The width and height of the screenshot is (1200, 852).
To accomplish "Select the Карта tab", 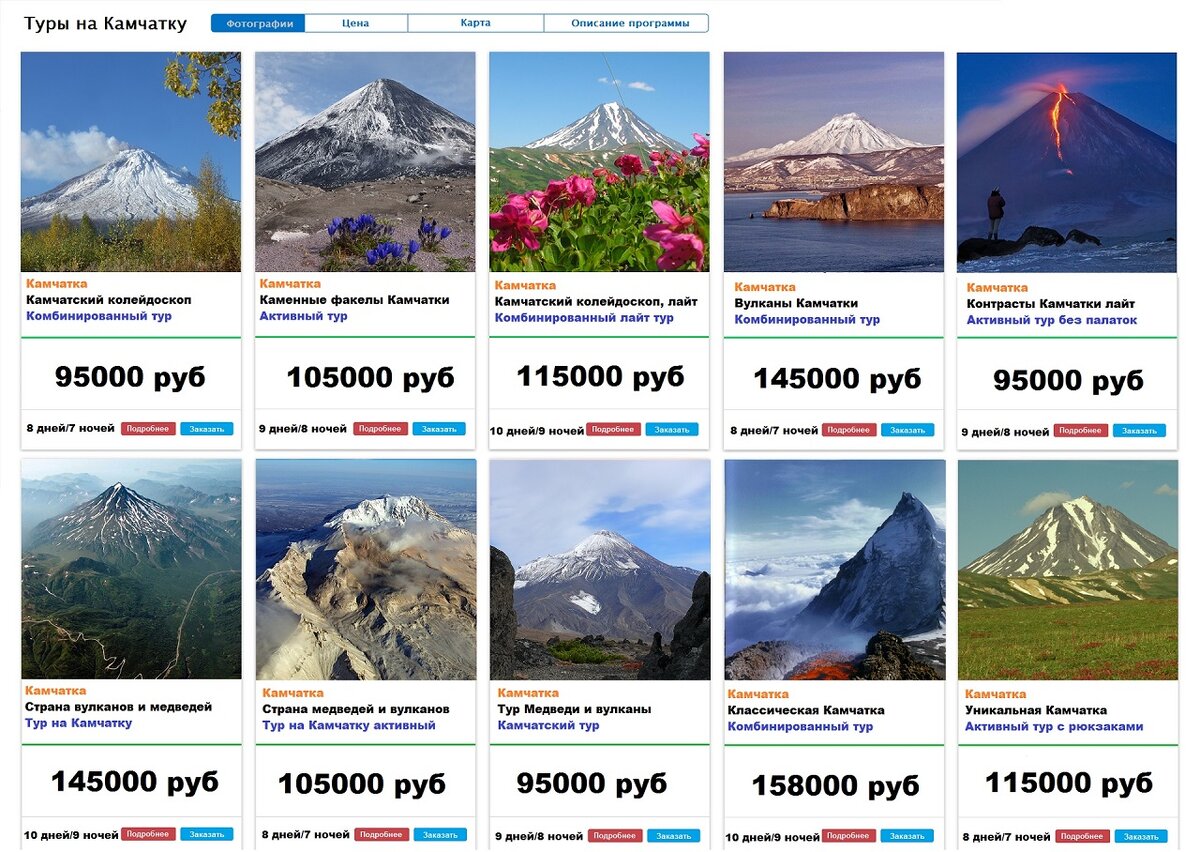I will 476,23.
